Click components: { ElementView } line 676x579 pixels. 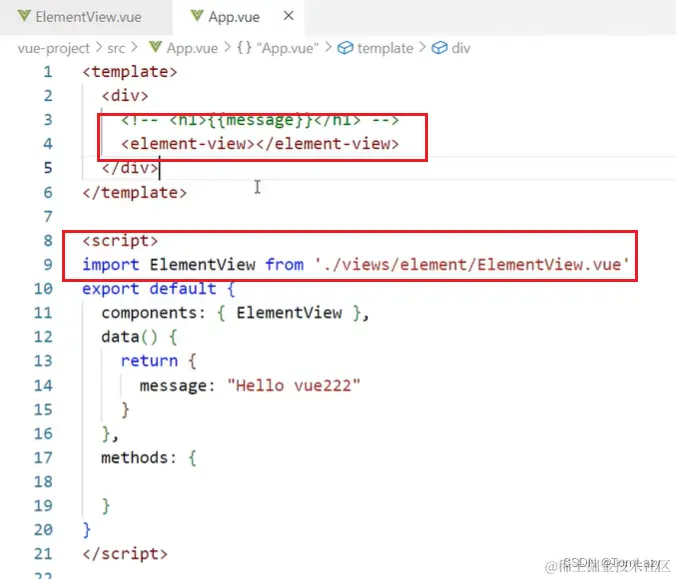[x=235, y=313]
